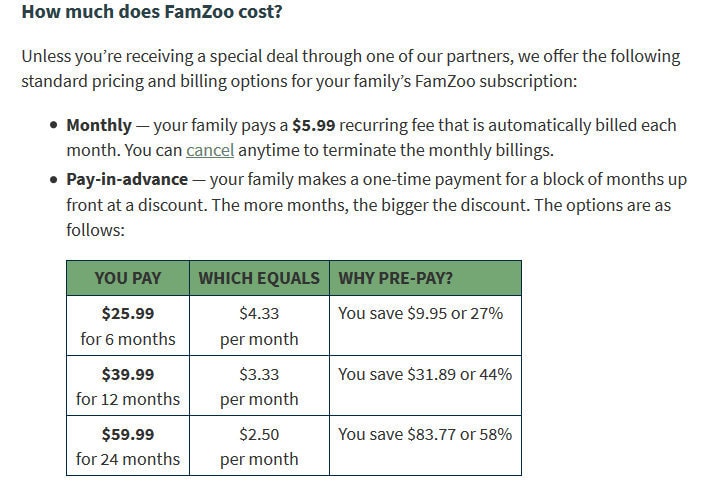Click the 'How much does FamZoo cost?' heading

(x=152, y=12)
